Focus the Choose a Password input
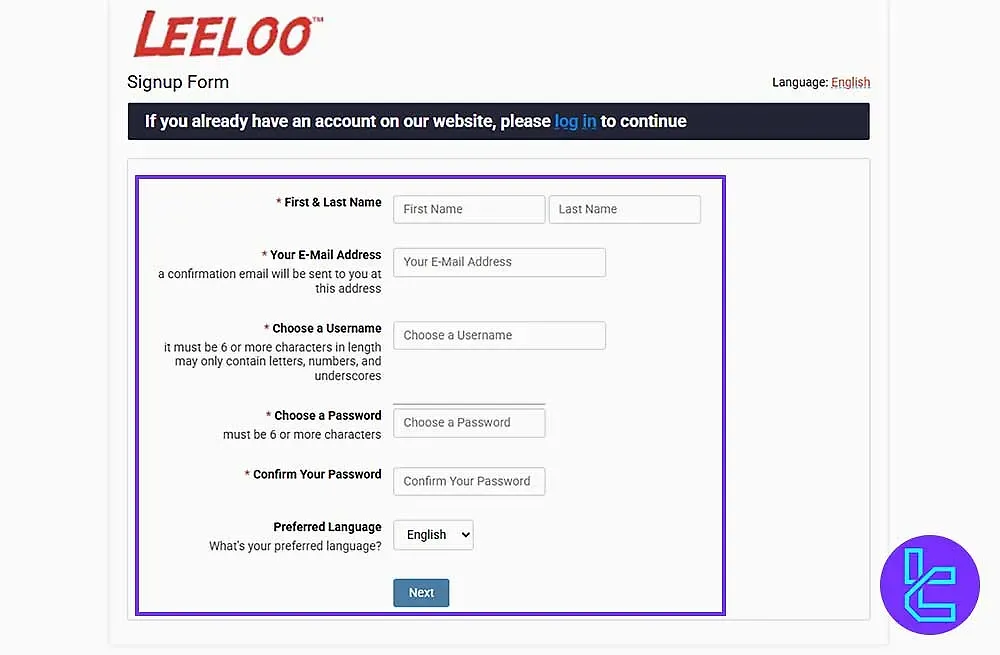1000x655 pixels. [x=468, y=422]
